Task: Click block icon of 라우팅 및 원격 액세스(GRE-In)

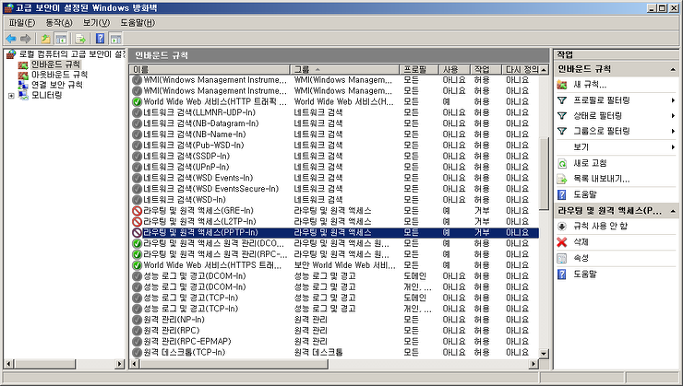Action: 137,211
